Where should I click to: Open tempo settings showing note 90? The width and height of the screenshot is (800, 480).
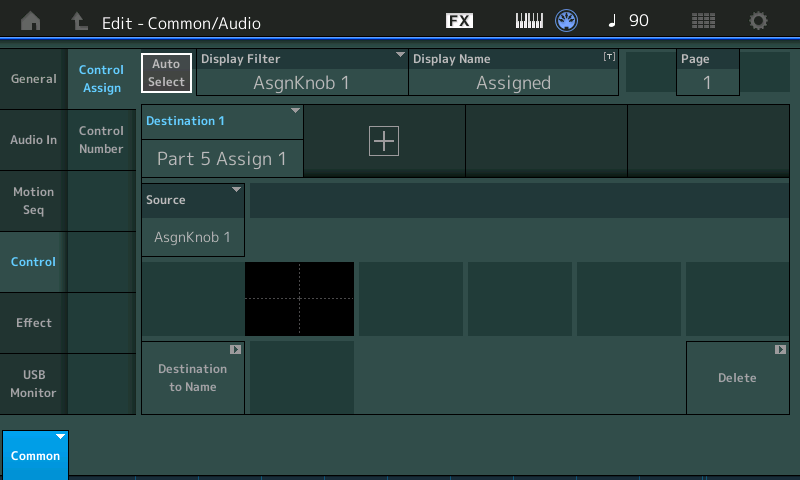(629, 21)
